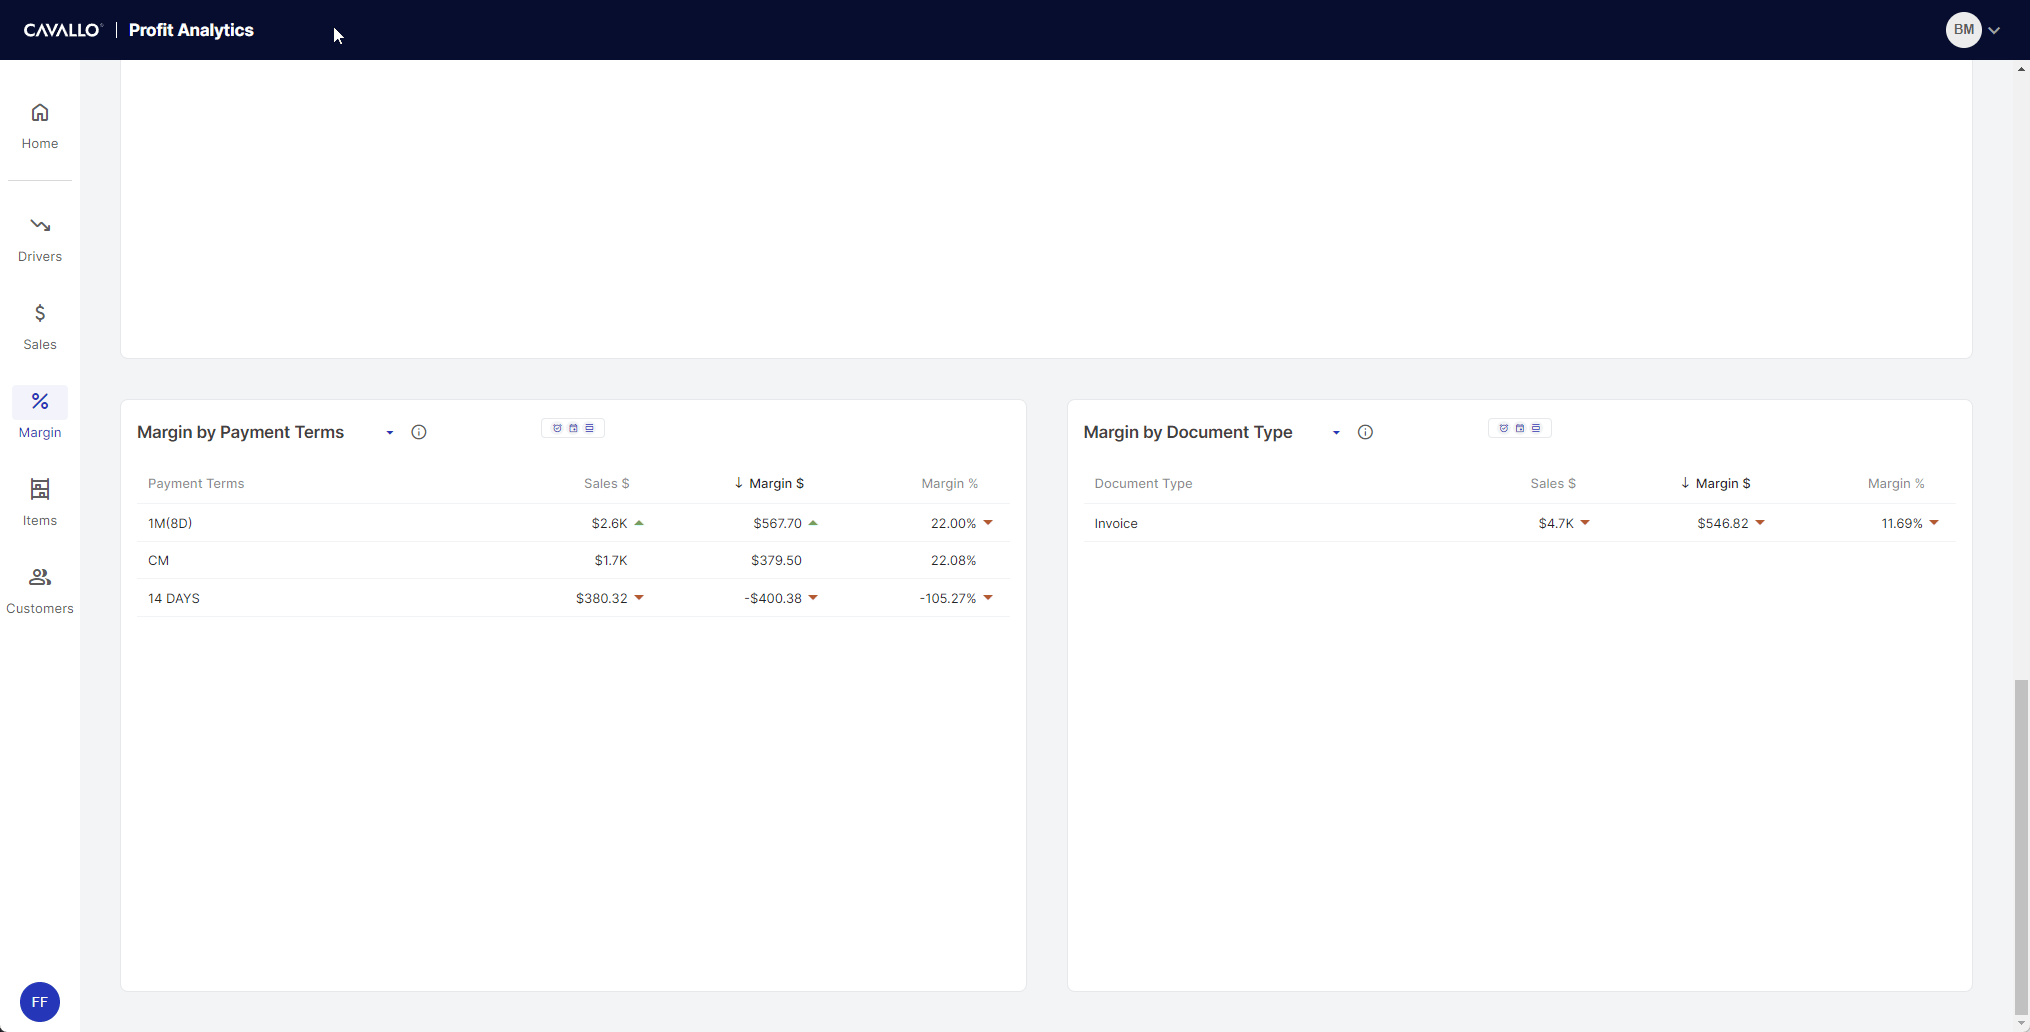The height and width of the screenshot is (1032, 2030).
Task: Open the Items section in sidebar
Action: pos(40,502)
